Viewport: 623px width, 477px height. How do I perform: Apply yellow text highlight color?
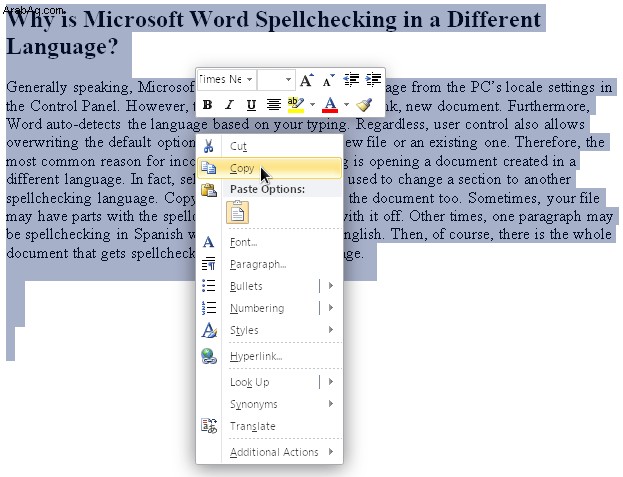(x=296, y=105)
